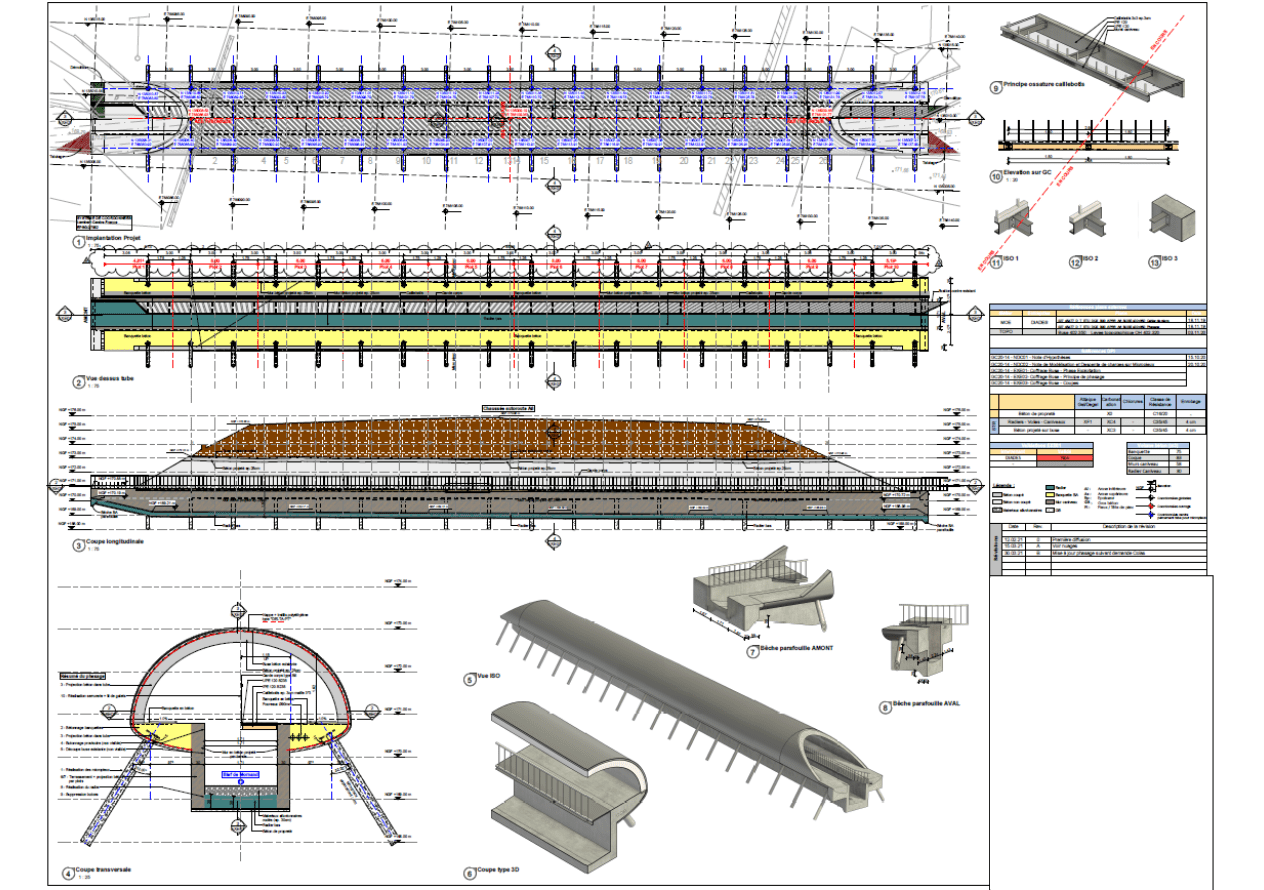
Task: Click the view number 9 bubble for Principe ossature
Action: click(996, 88)
